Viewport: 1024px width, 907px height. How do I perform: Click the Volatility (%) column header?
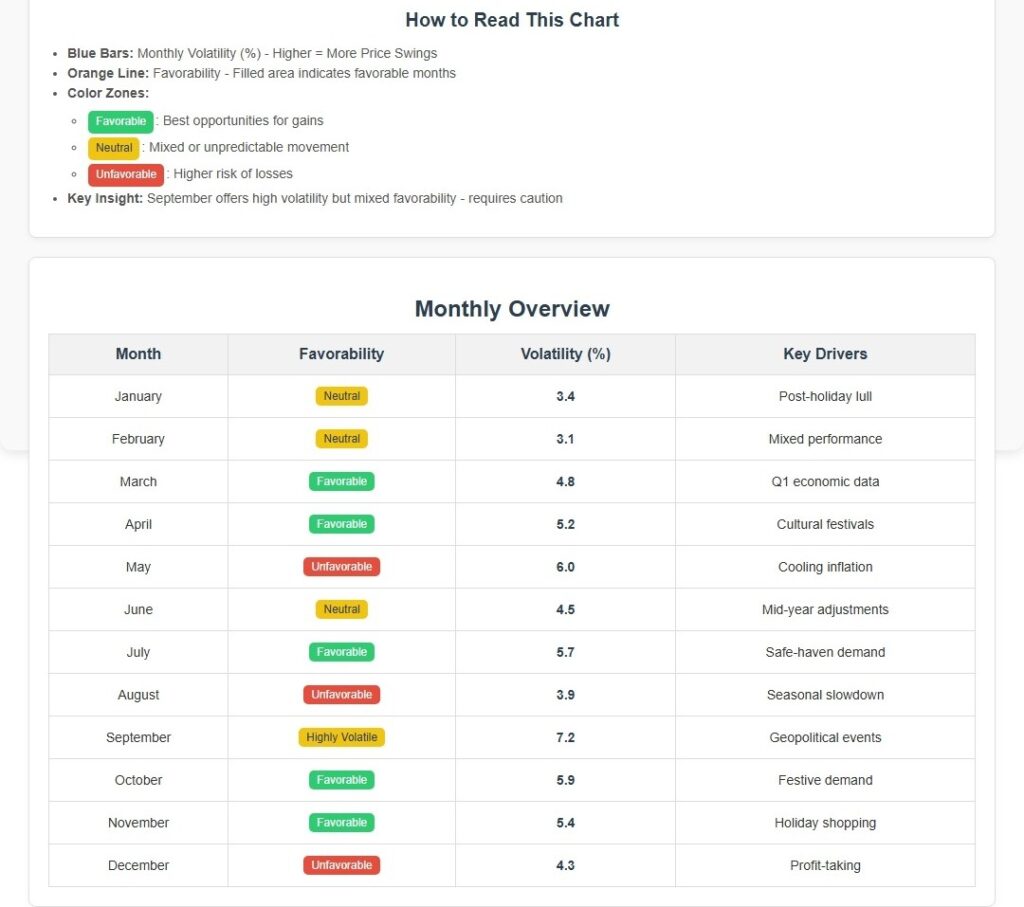pos(565,354)
